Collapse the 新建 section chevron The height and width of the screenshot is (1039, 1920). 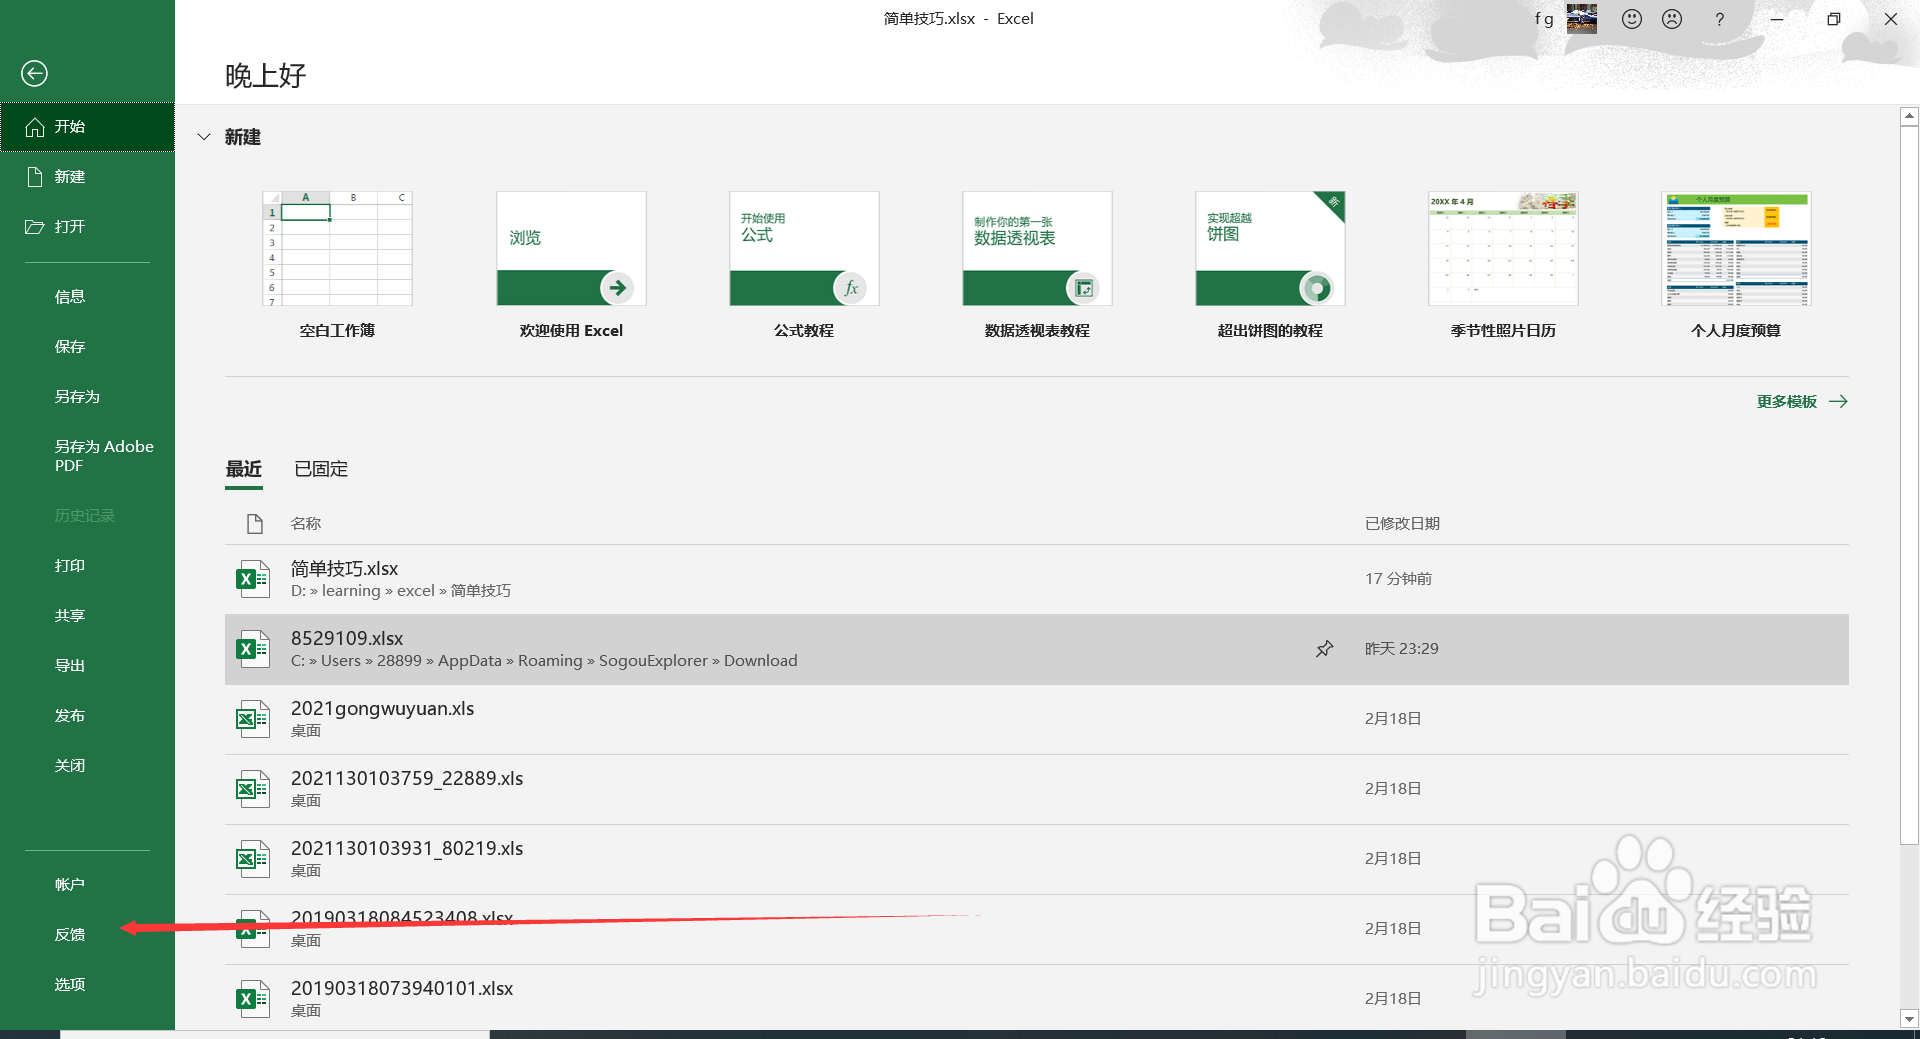click(204, 137)
